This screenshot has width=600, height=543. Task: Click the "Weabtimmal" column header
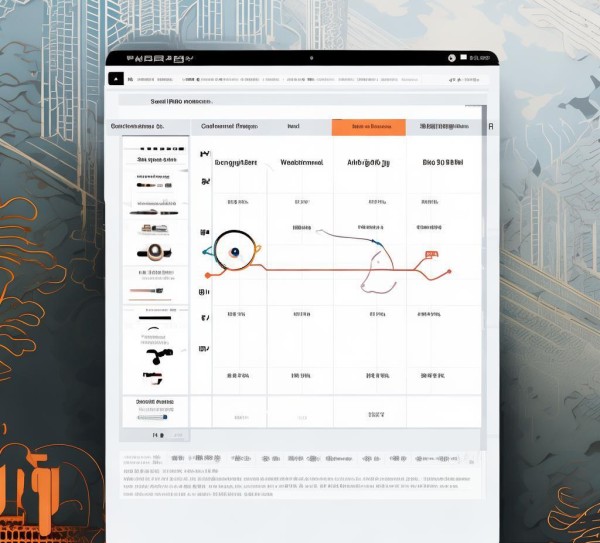click(301, 161)
